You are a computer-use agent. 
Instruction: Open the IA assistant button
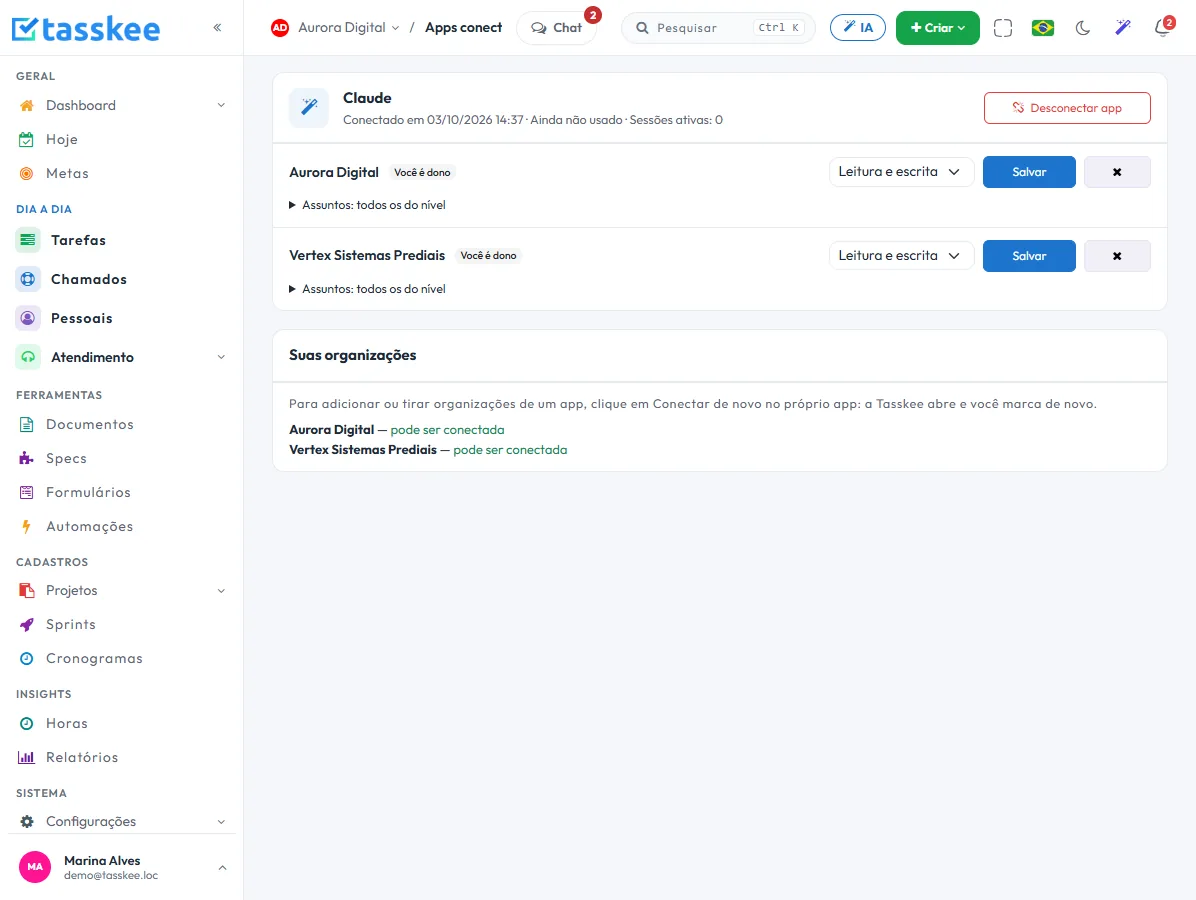coord(857,27)
